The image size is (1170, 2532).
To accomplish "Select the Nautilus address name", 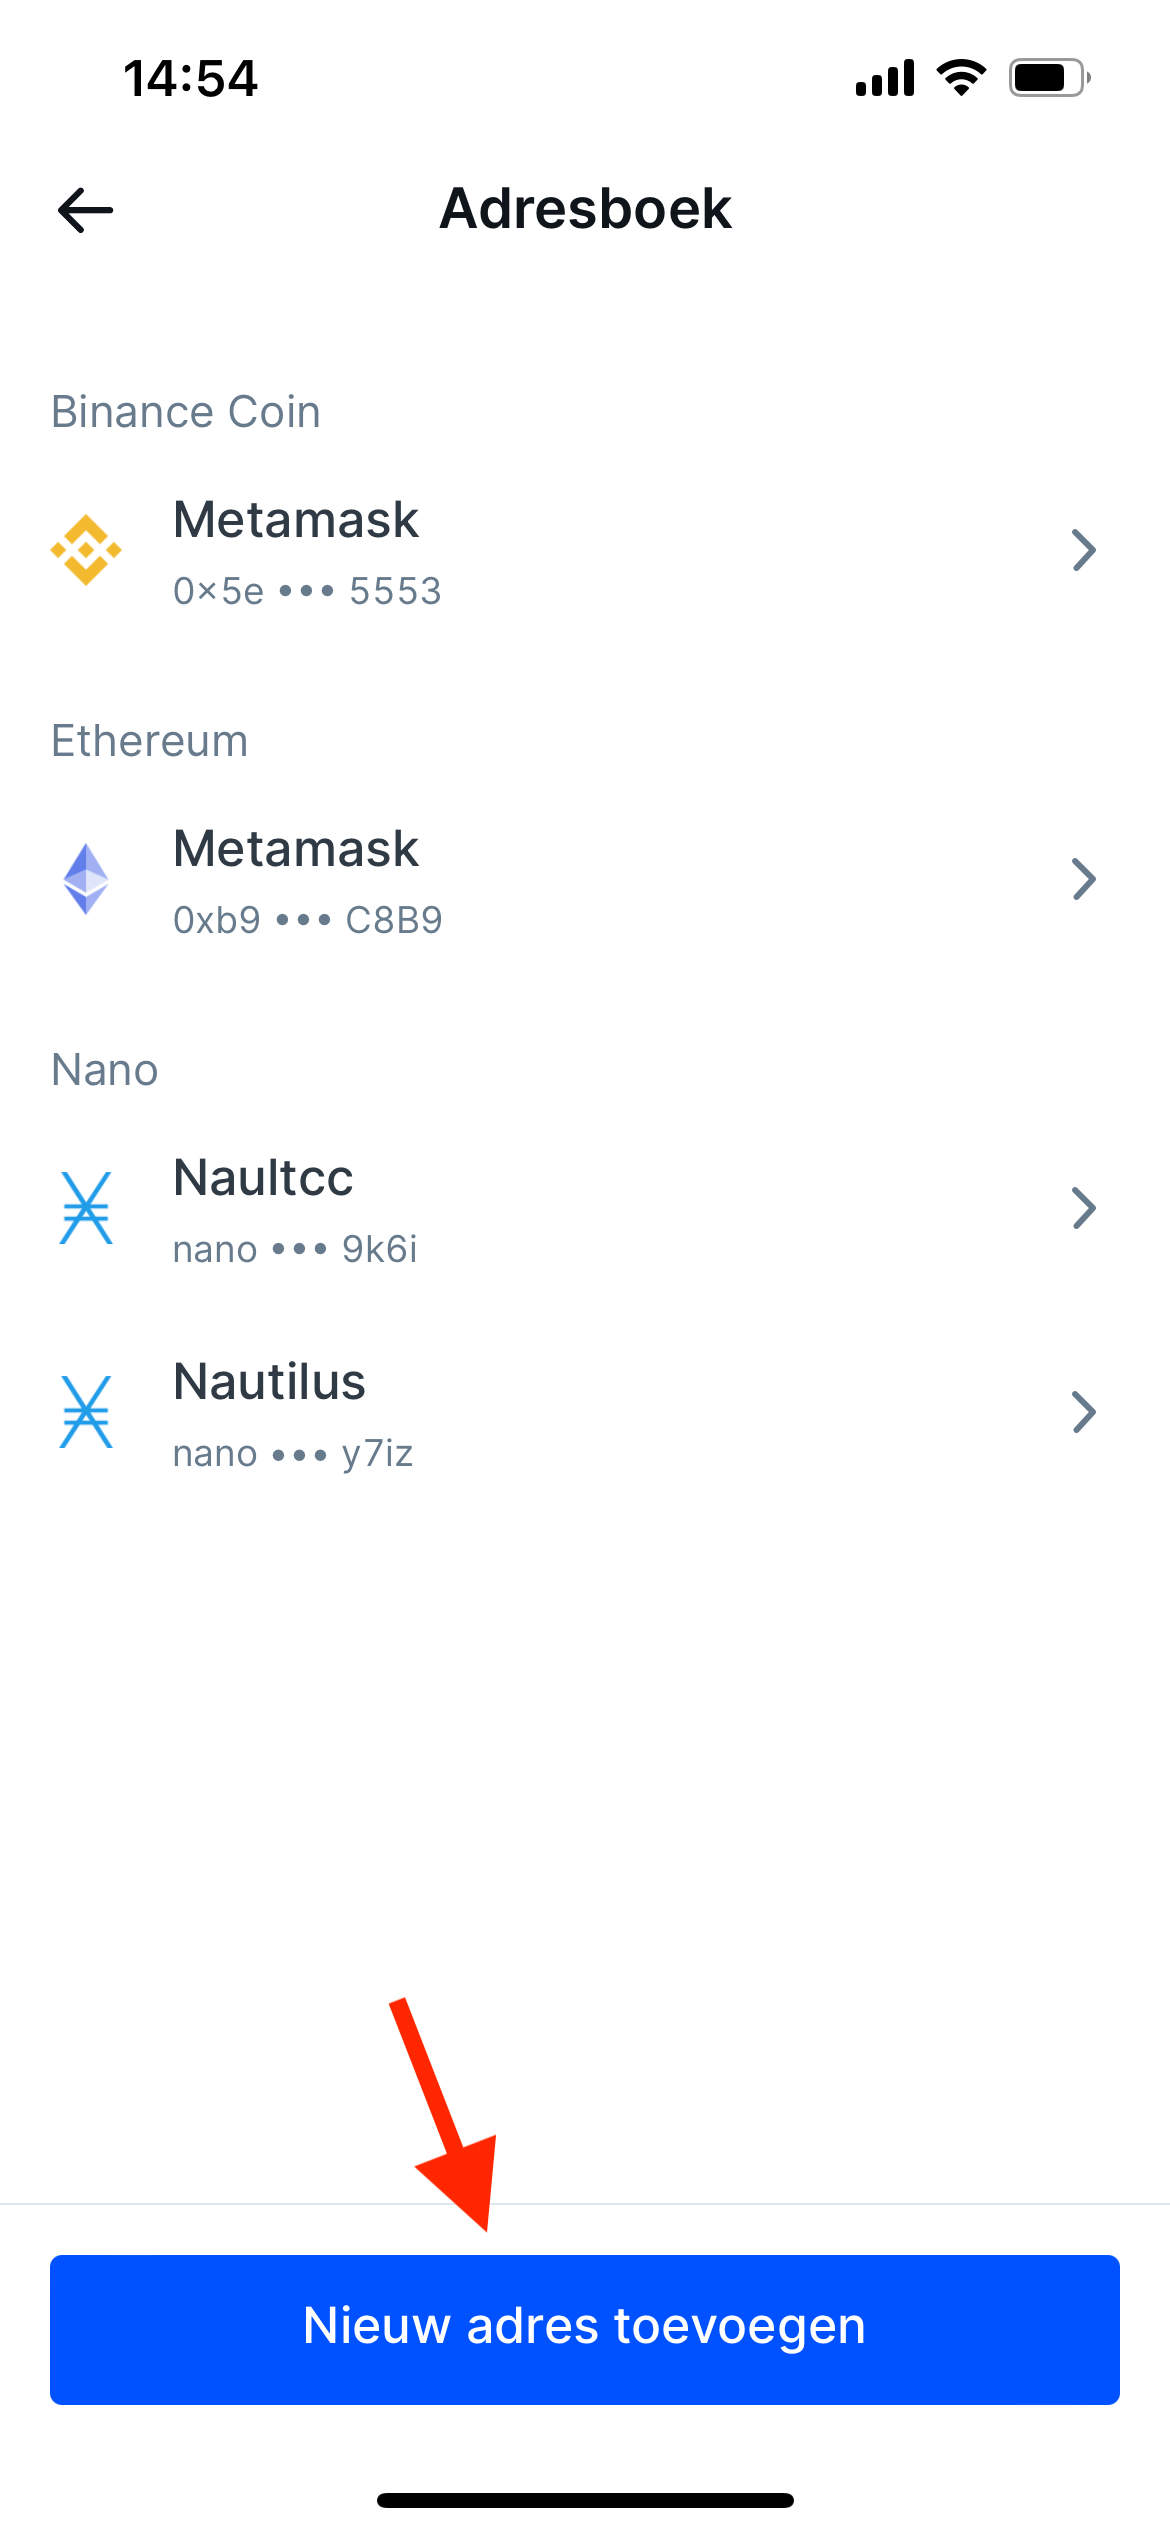I will pyautogui.click(x=269, y=1382).
